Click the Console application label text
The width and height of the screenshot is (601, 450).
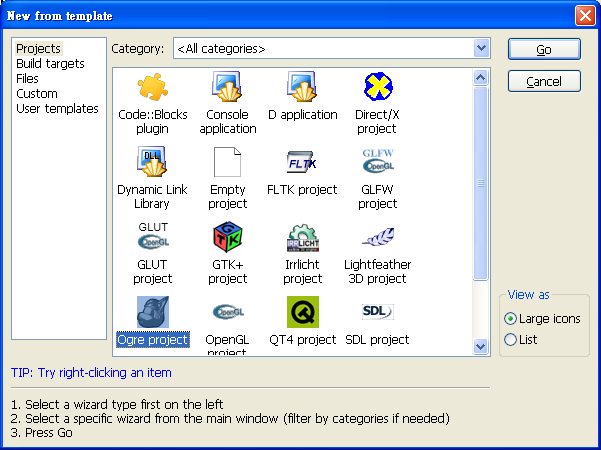[x=228, y=122]
